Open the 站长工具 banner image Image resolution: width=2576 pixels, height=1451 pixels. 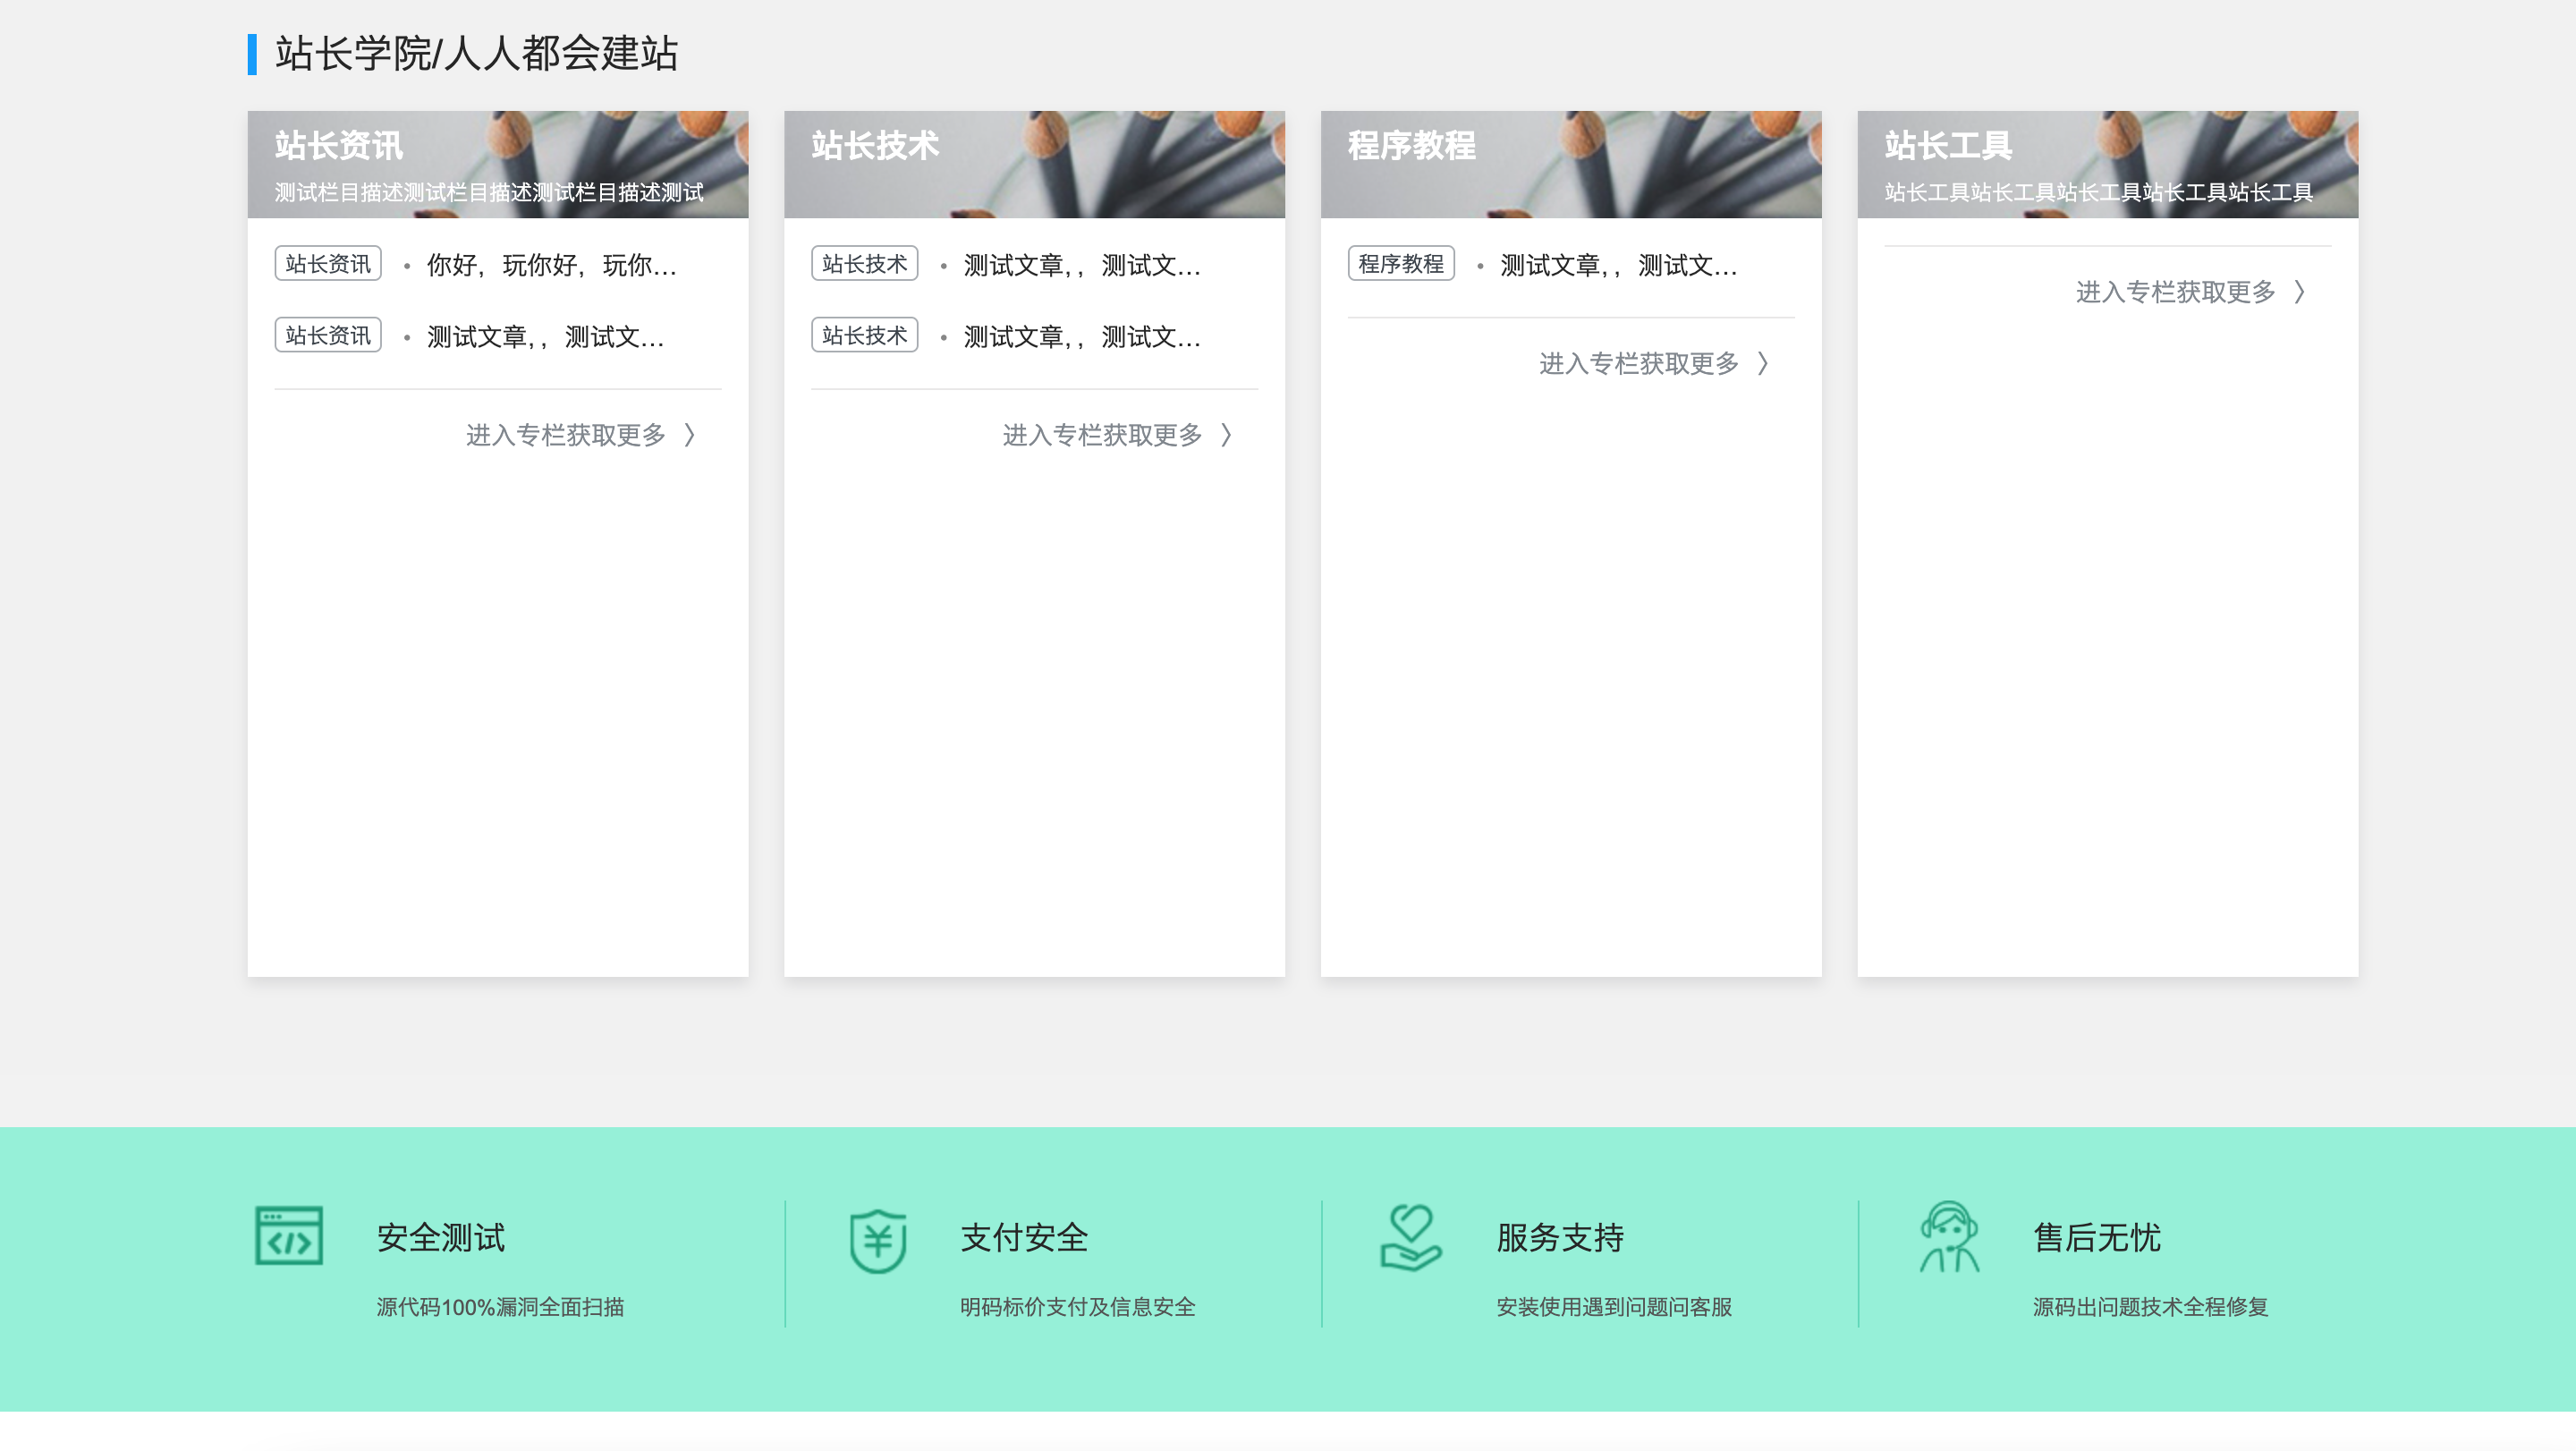tap(2108, 164)
